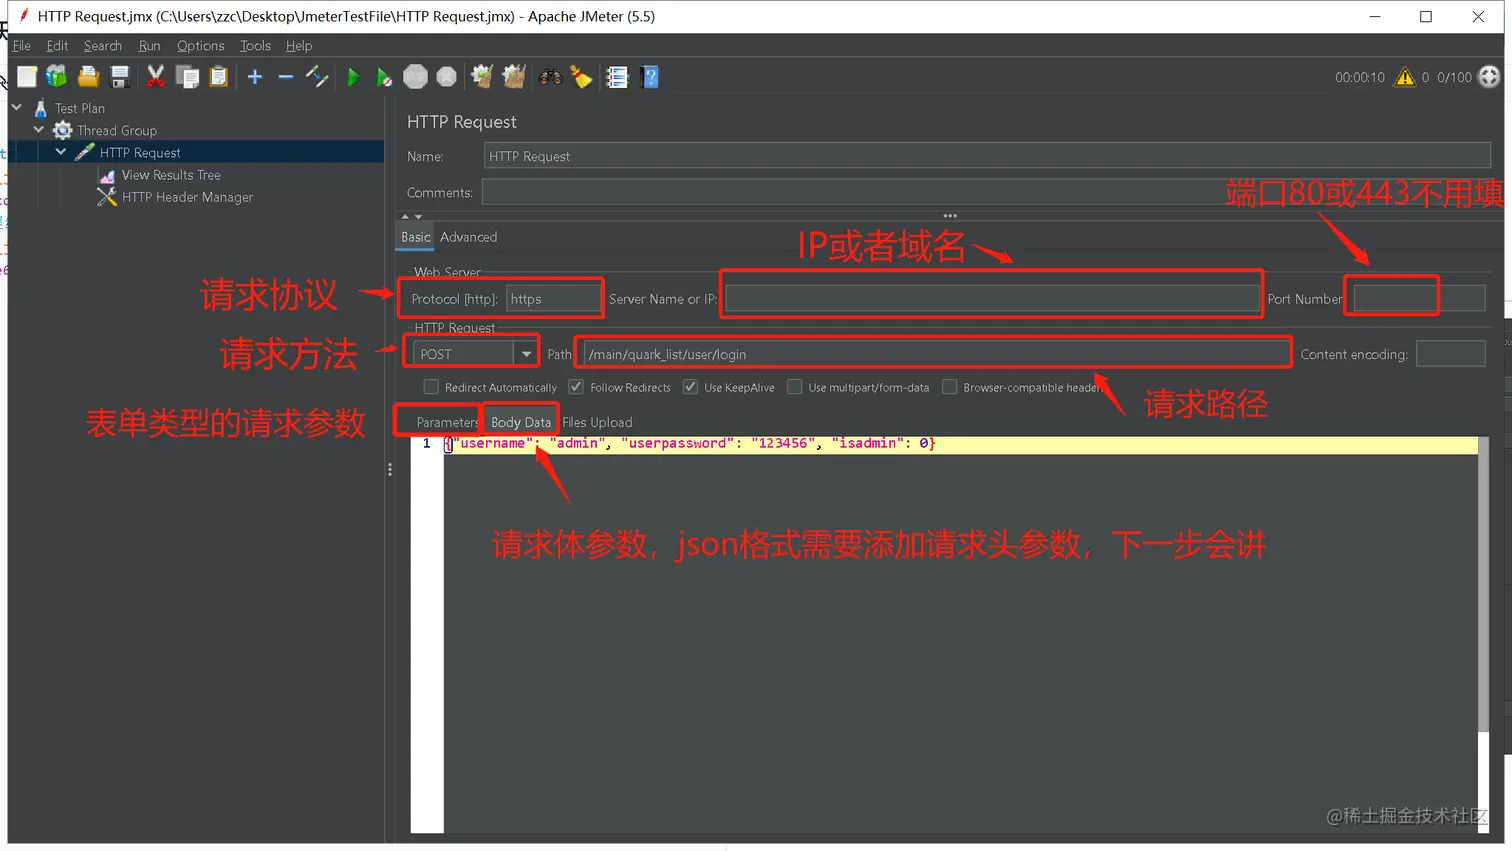Viewport: 1512px width, 851px height.
Task: Open the Help menu
Action: pos(299,46)
